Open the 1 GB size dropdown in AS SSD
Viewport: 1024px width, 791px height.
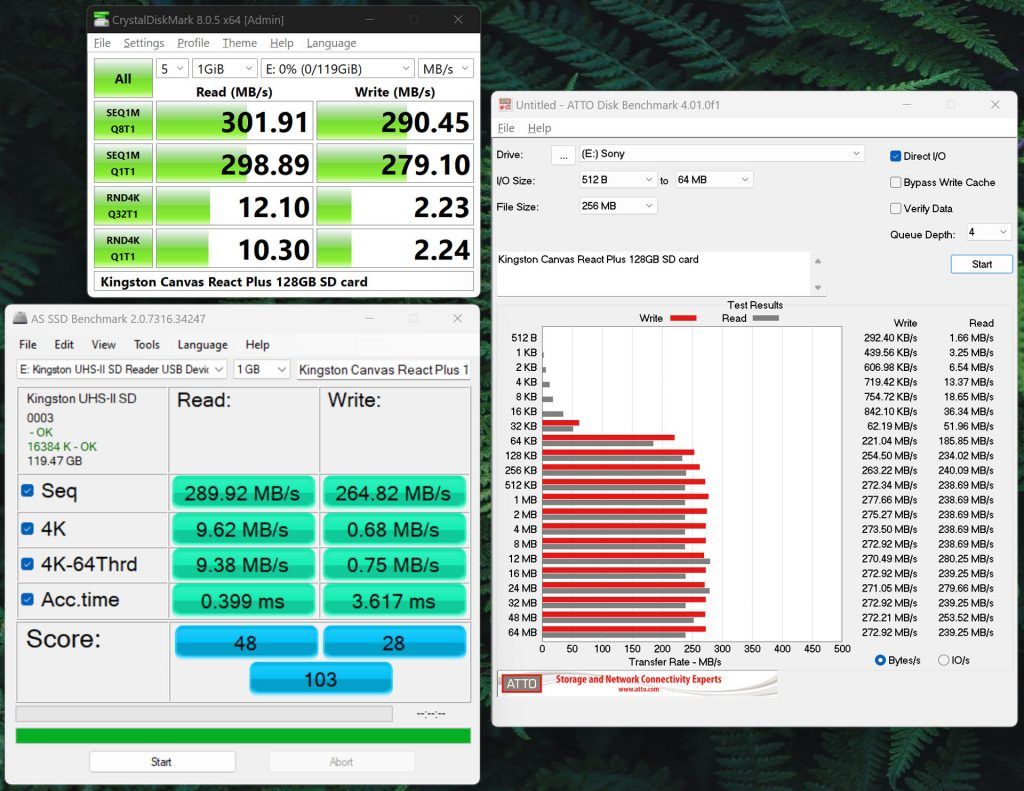pyautogui.click(x=261, y=370)
